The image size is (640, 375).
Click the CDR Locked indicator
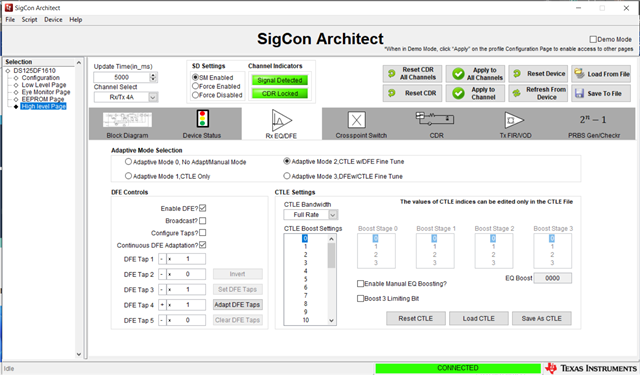pyautogui.click(x=280, y=93)
